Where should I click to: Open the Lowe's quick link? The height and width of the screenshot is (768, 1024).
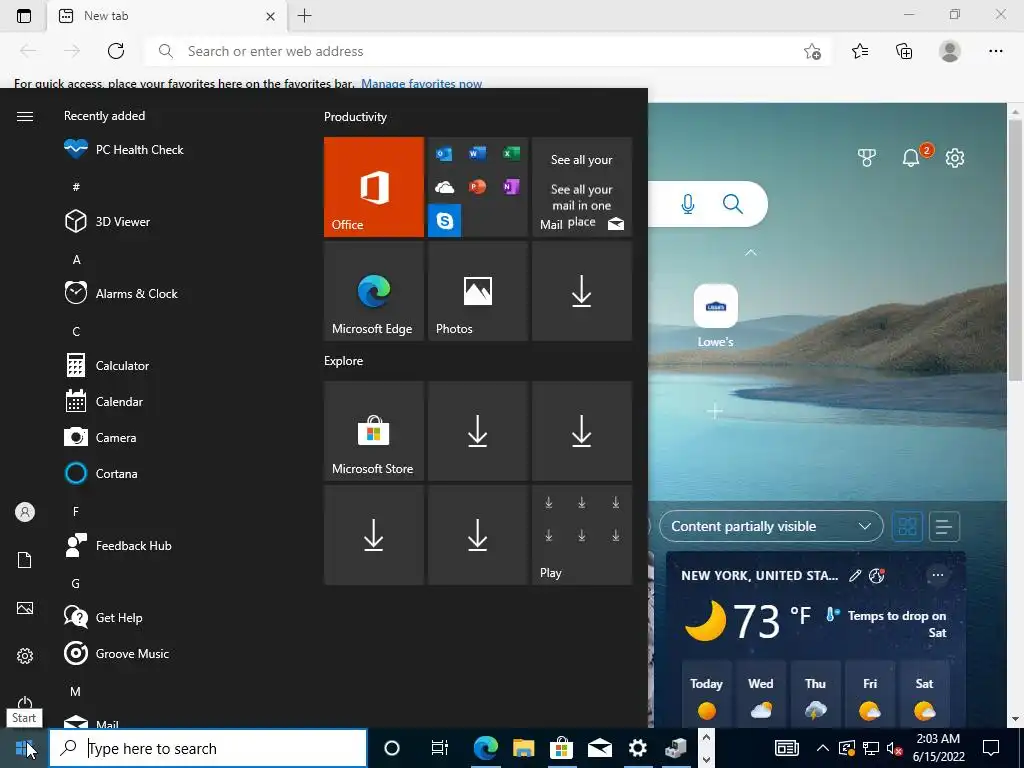point(716,316)
